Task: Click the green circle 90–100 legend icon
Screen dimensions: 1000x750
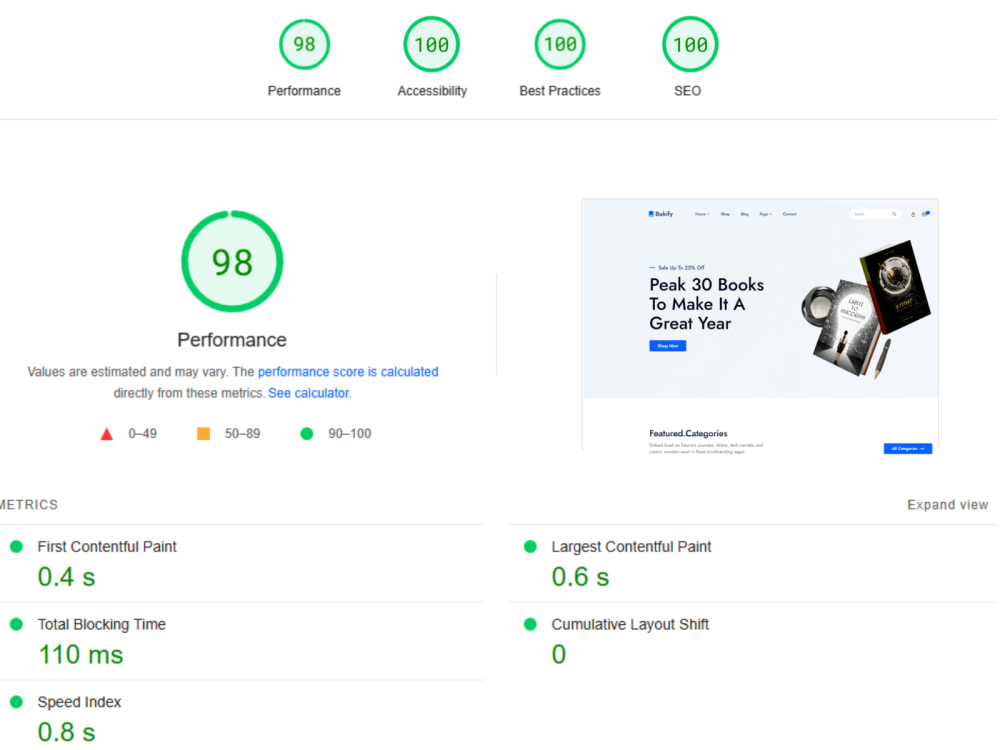Action: click(x=307, y=434)
